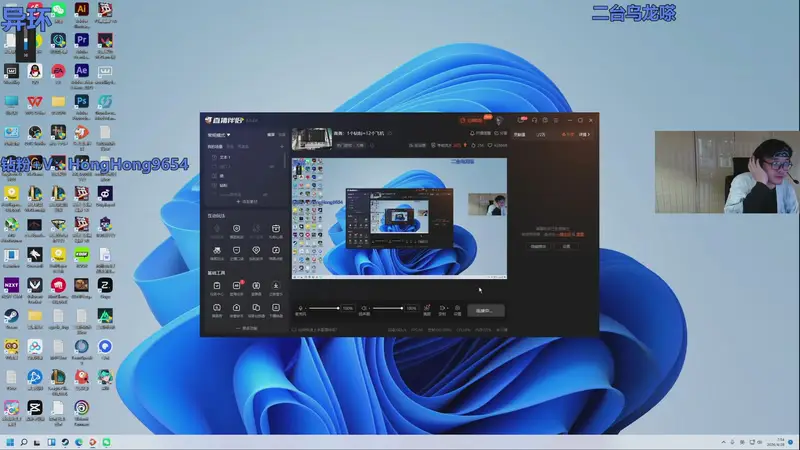Click the plus icon to add a scene

click(283, 146)
